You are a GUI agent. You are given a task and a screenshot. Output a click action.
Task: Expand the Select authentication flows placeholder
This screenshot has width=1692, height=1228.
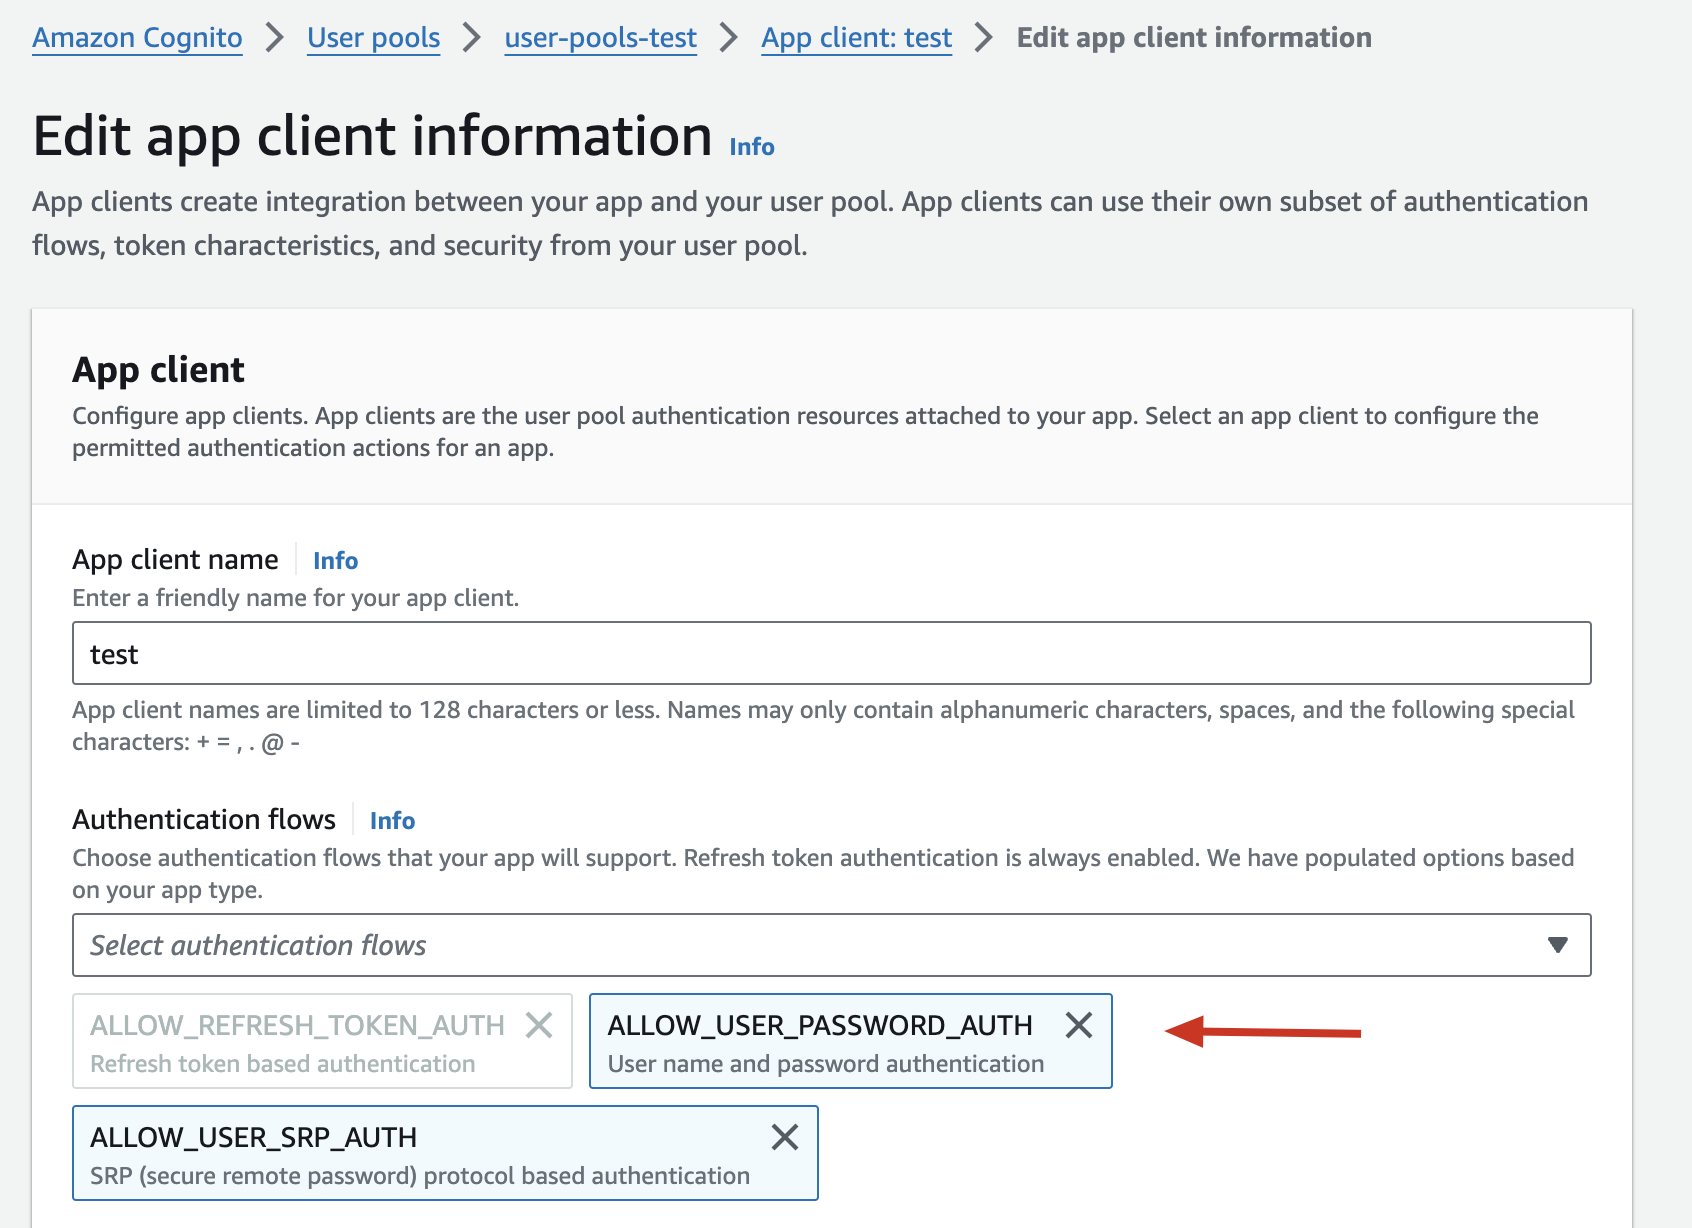pyautogui.click(x=258, y=945)
